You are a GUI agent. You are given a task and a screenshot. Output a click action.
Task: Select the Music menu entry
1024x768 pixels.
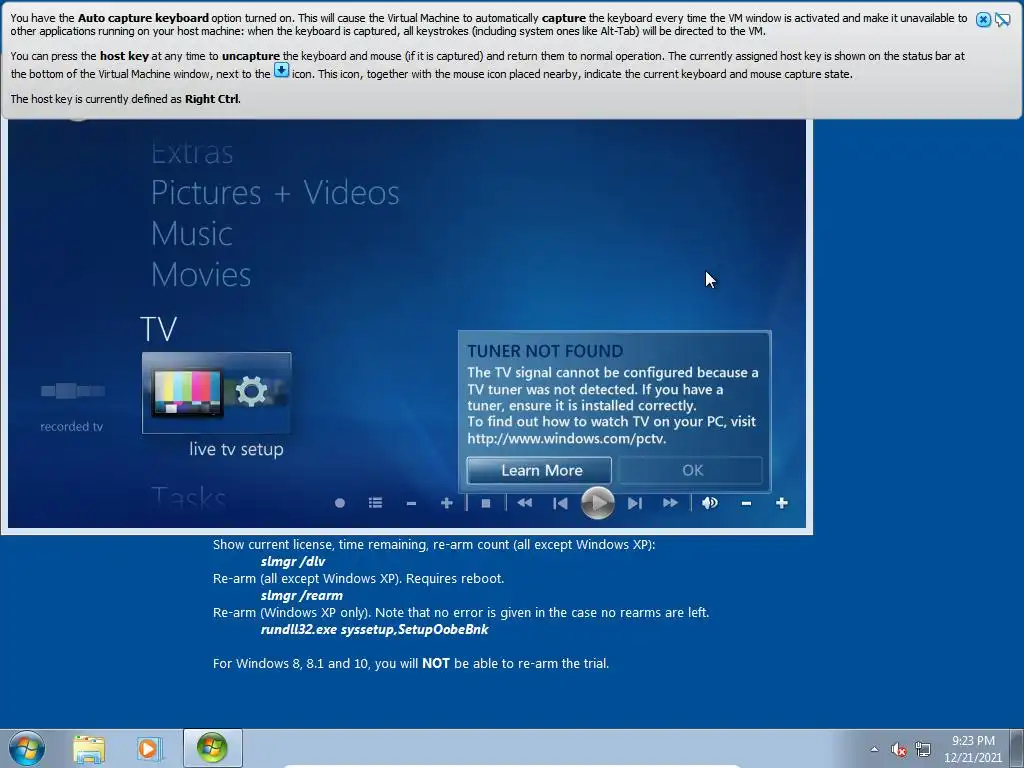click(x=192, y=234)
